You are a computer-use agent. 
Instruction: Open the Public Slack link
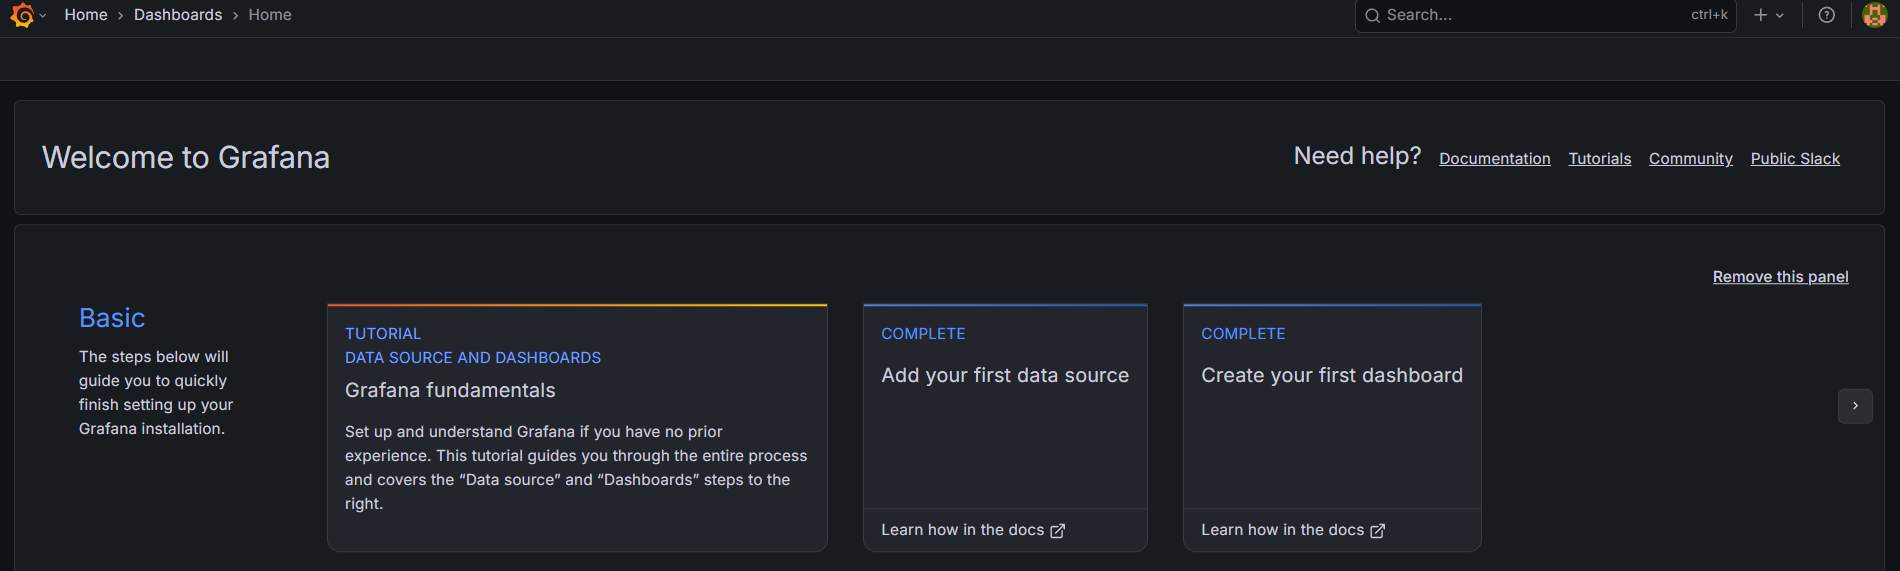pyautogui.click(x=1795, y=159)
